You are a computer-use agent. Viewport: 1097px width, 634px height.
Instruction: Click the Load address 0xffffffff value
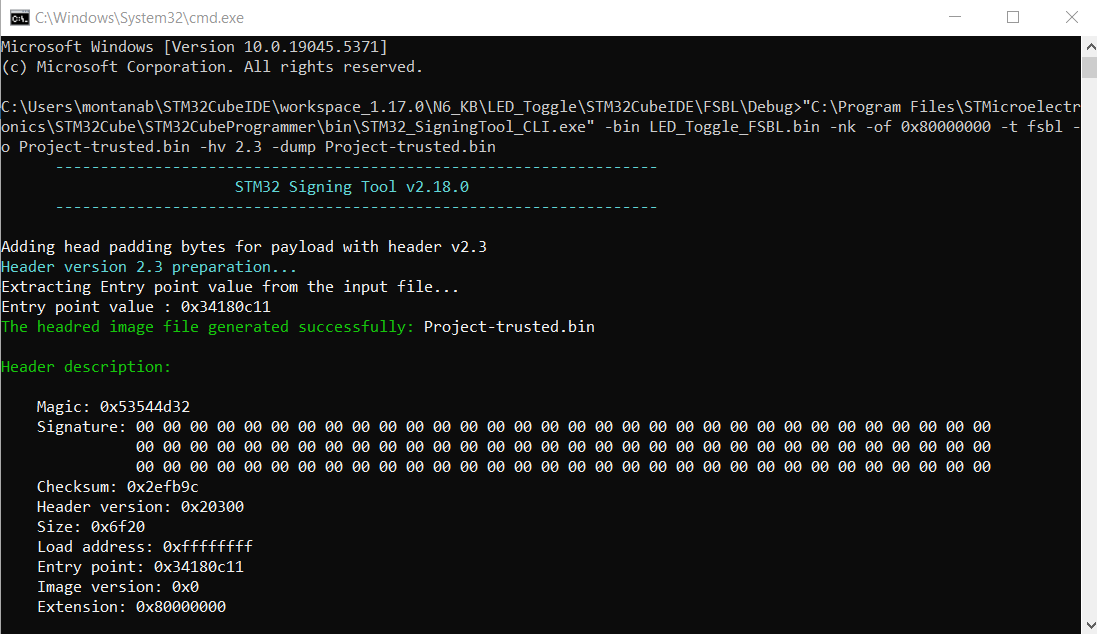(x=207, y=547)
